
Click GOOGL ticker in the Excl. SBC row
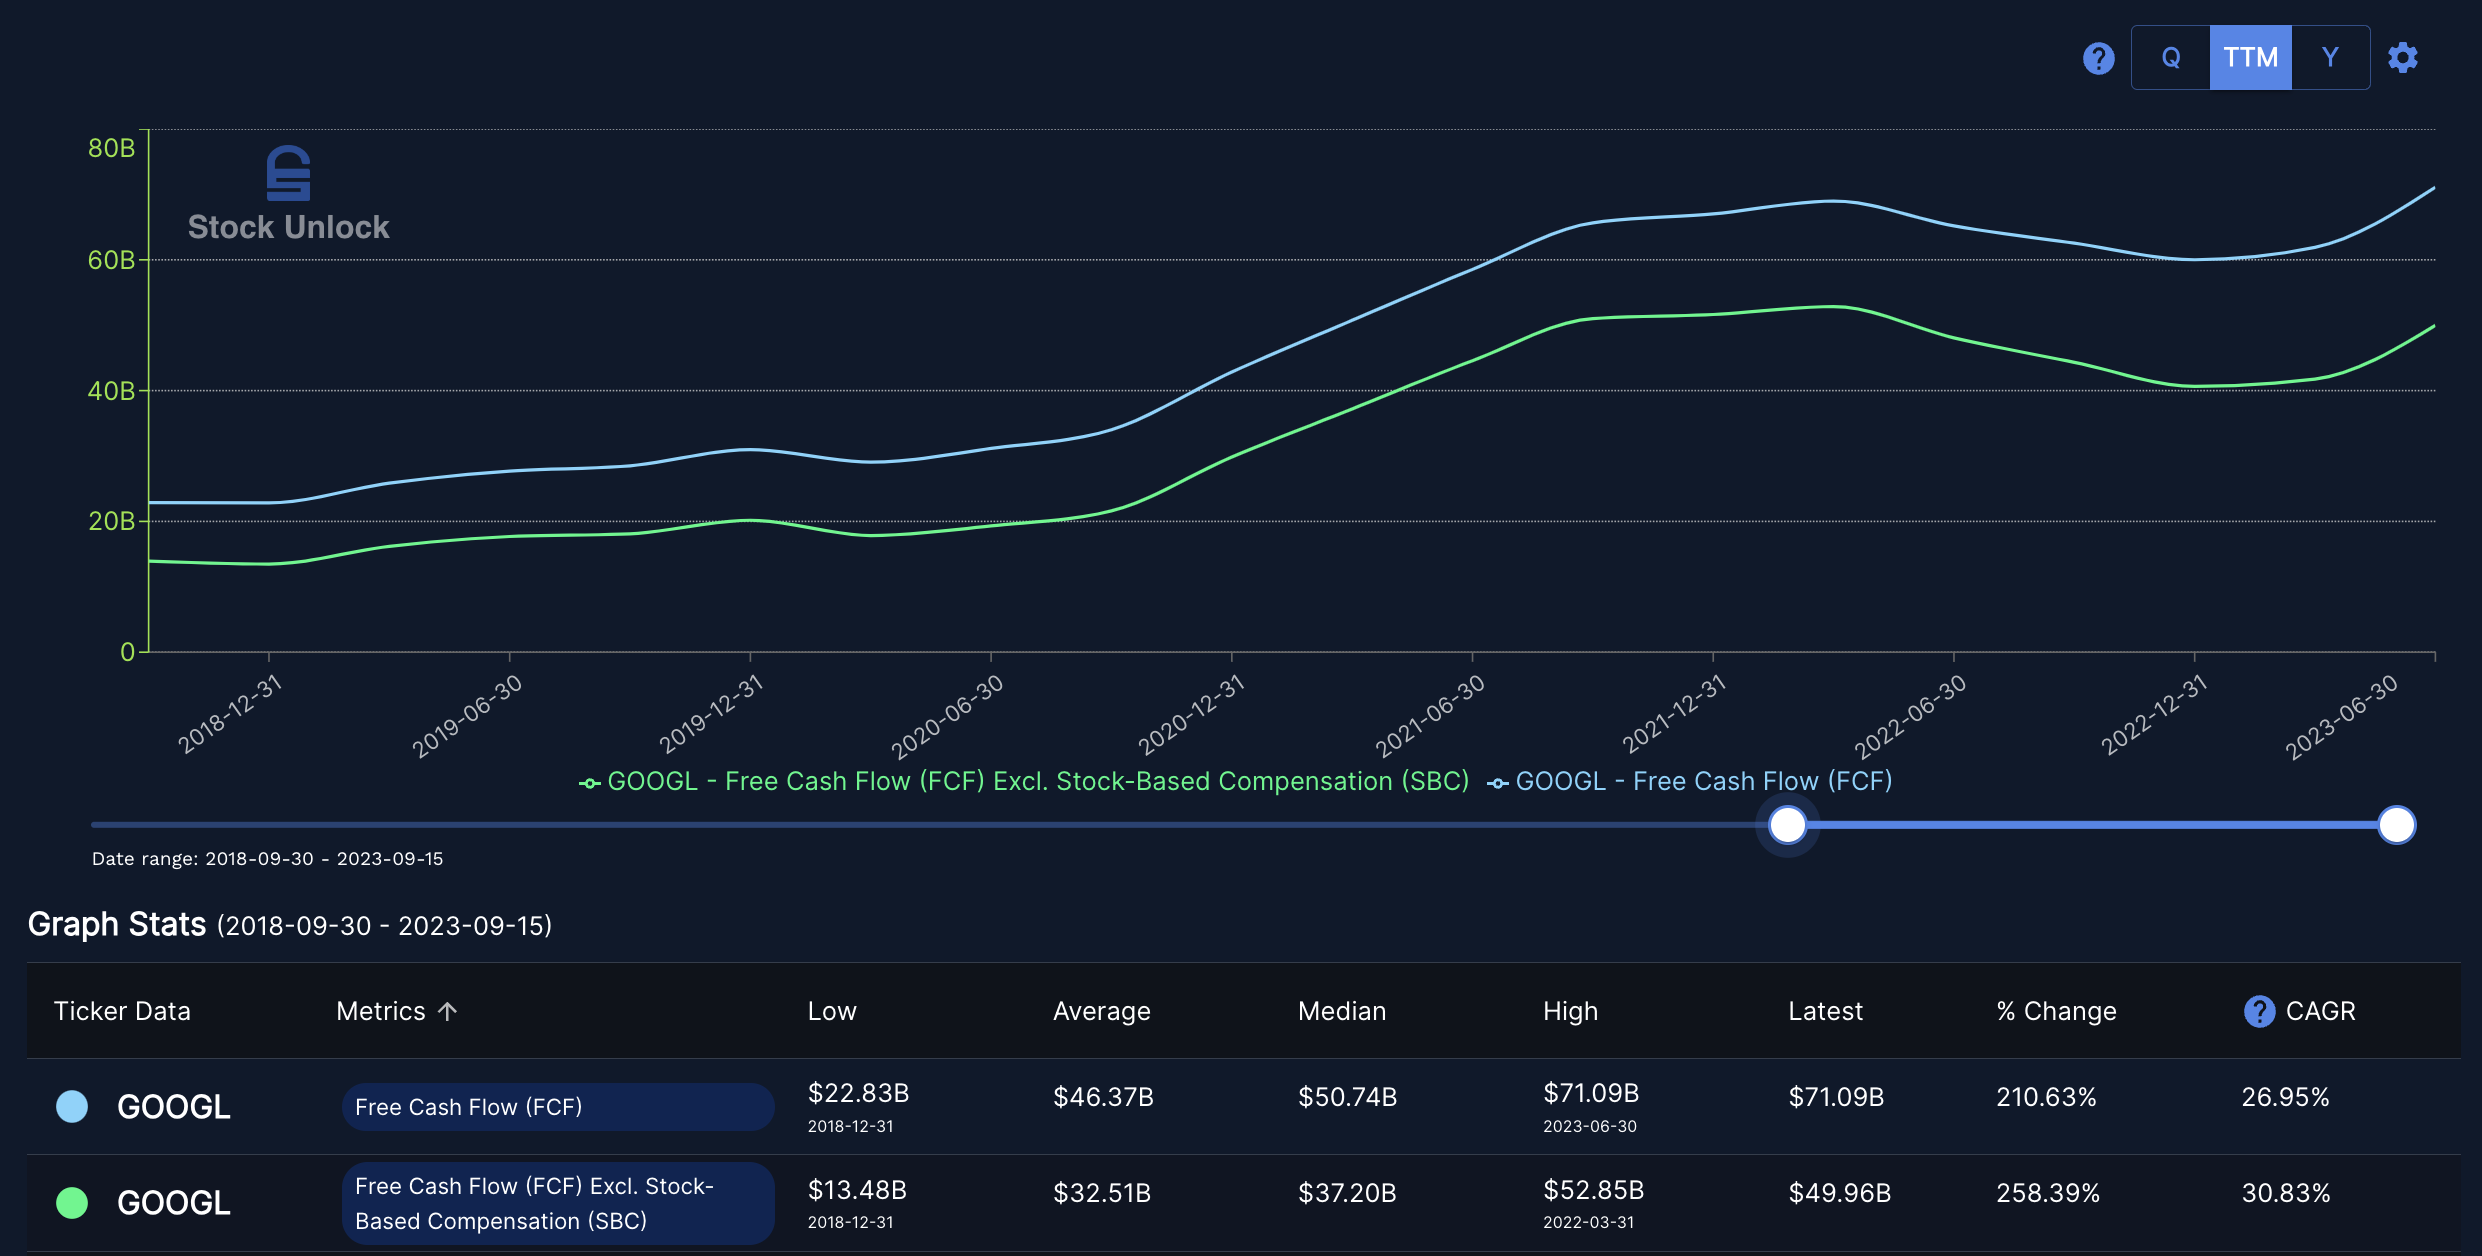click(174, 1203)
